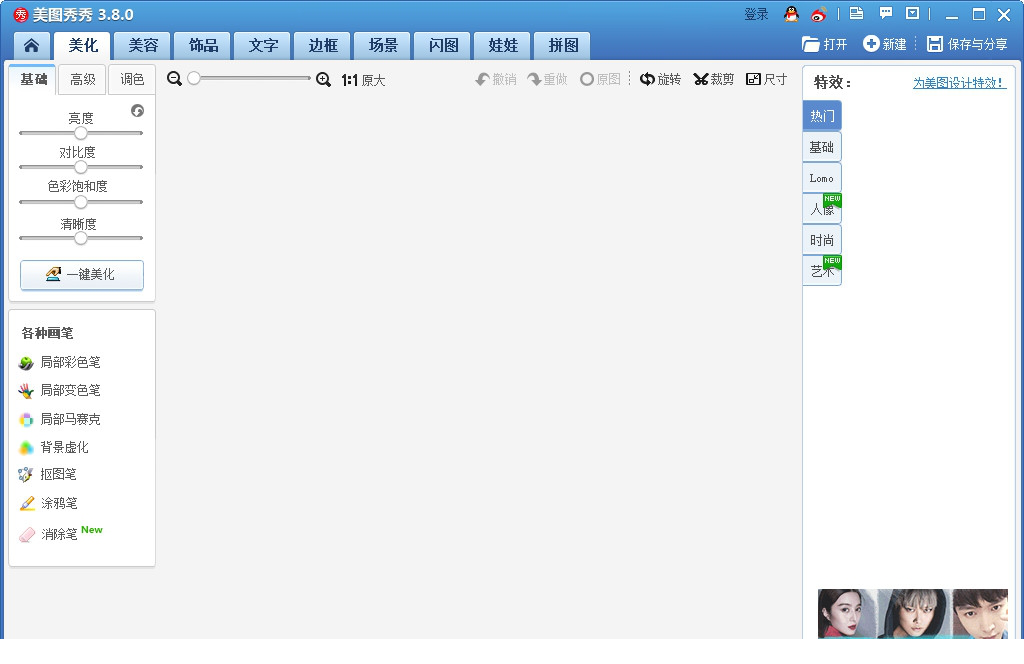Open the 尺寸 resize tool
1024x664 pixels.
766,79
